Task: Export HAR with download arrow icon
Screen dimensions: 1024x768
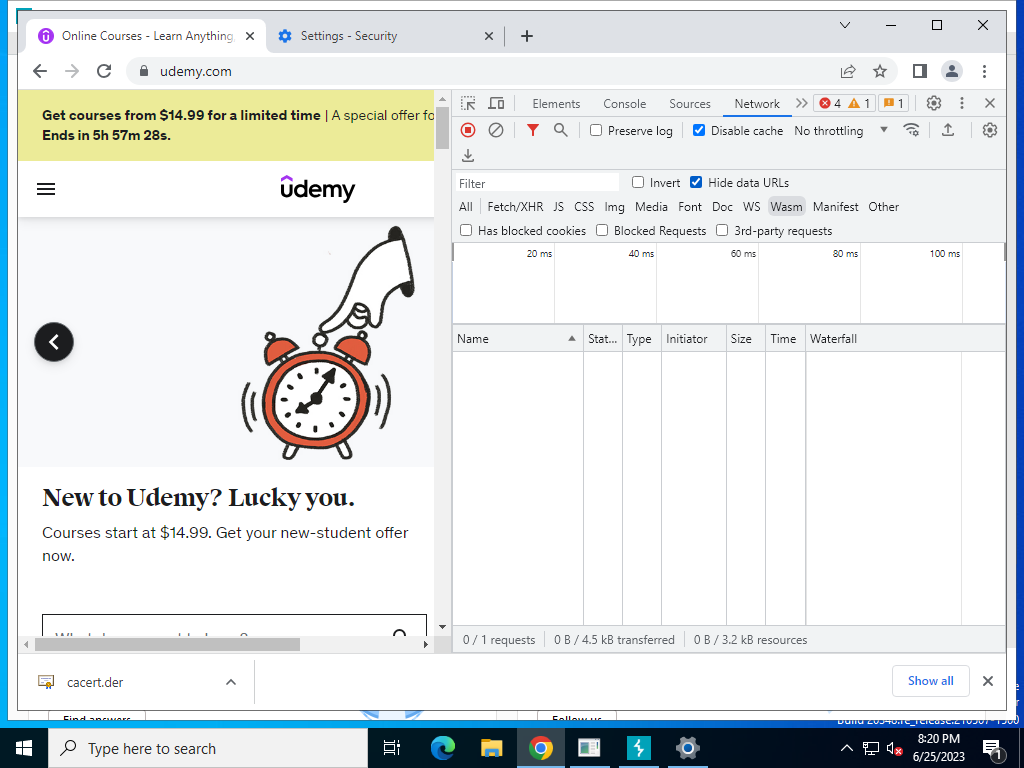Action: coord(468,155)
